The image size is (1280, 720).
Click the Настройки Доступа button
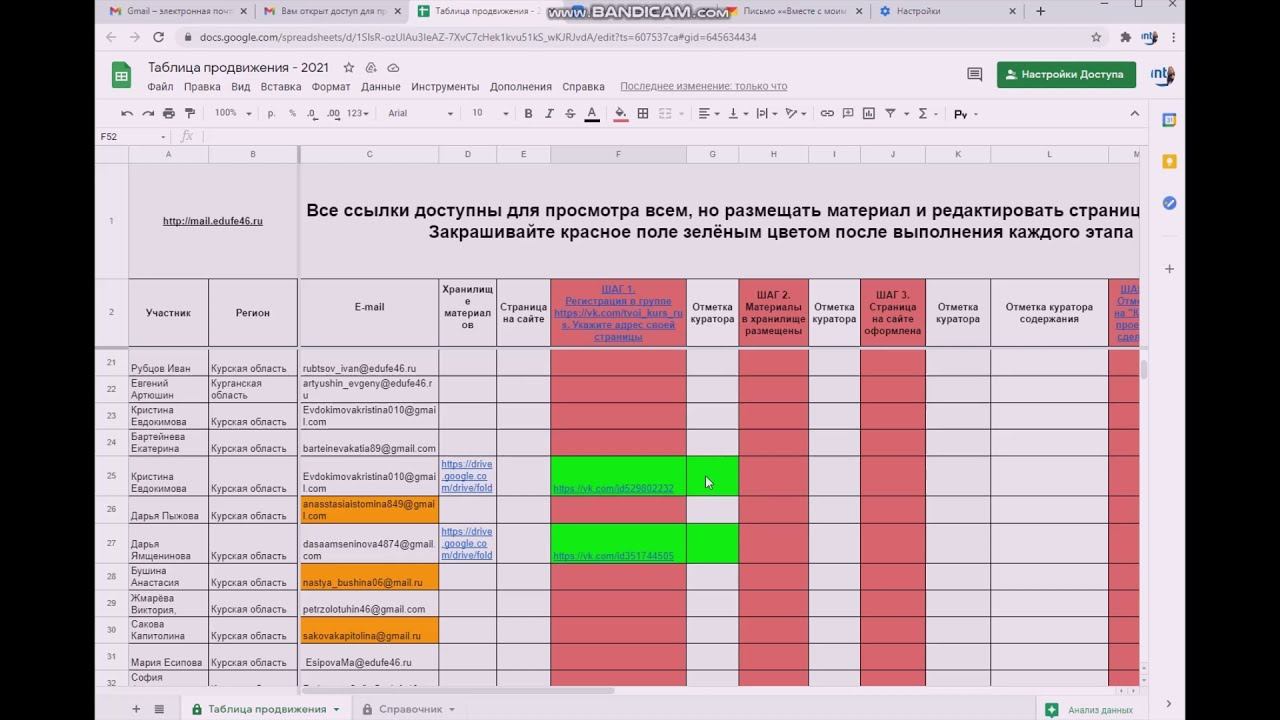pyautogui.click(x=1066, y=74)
